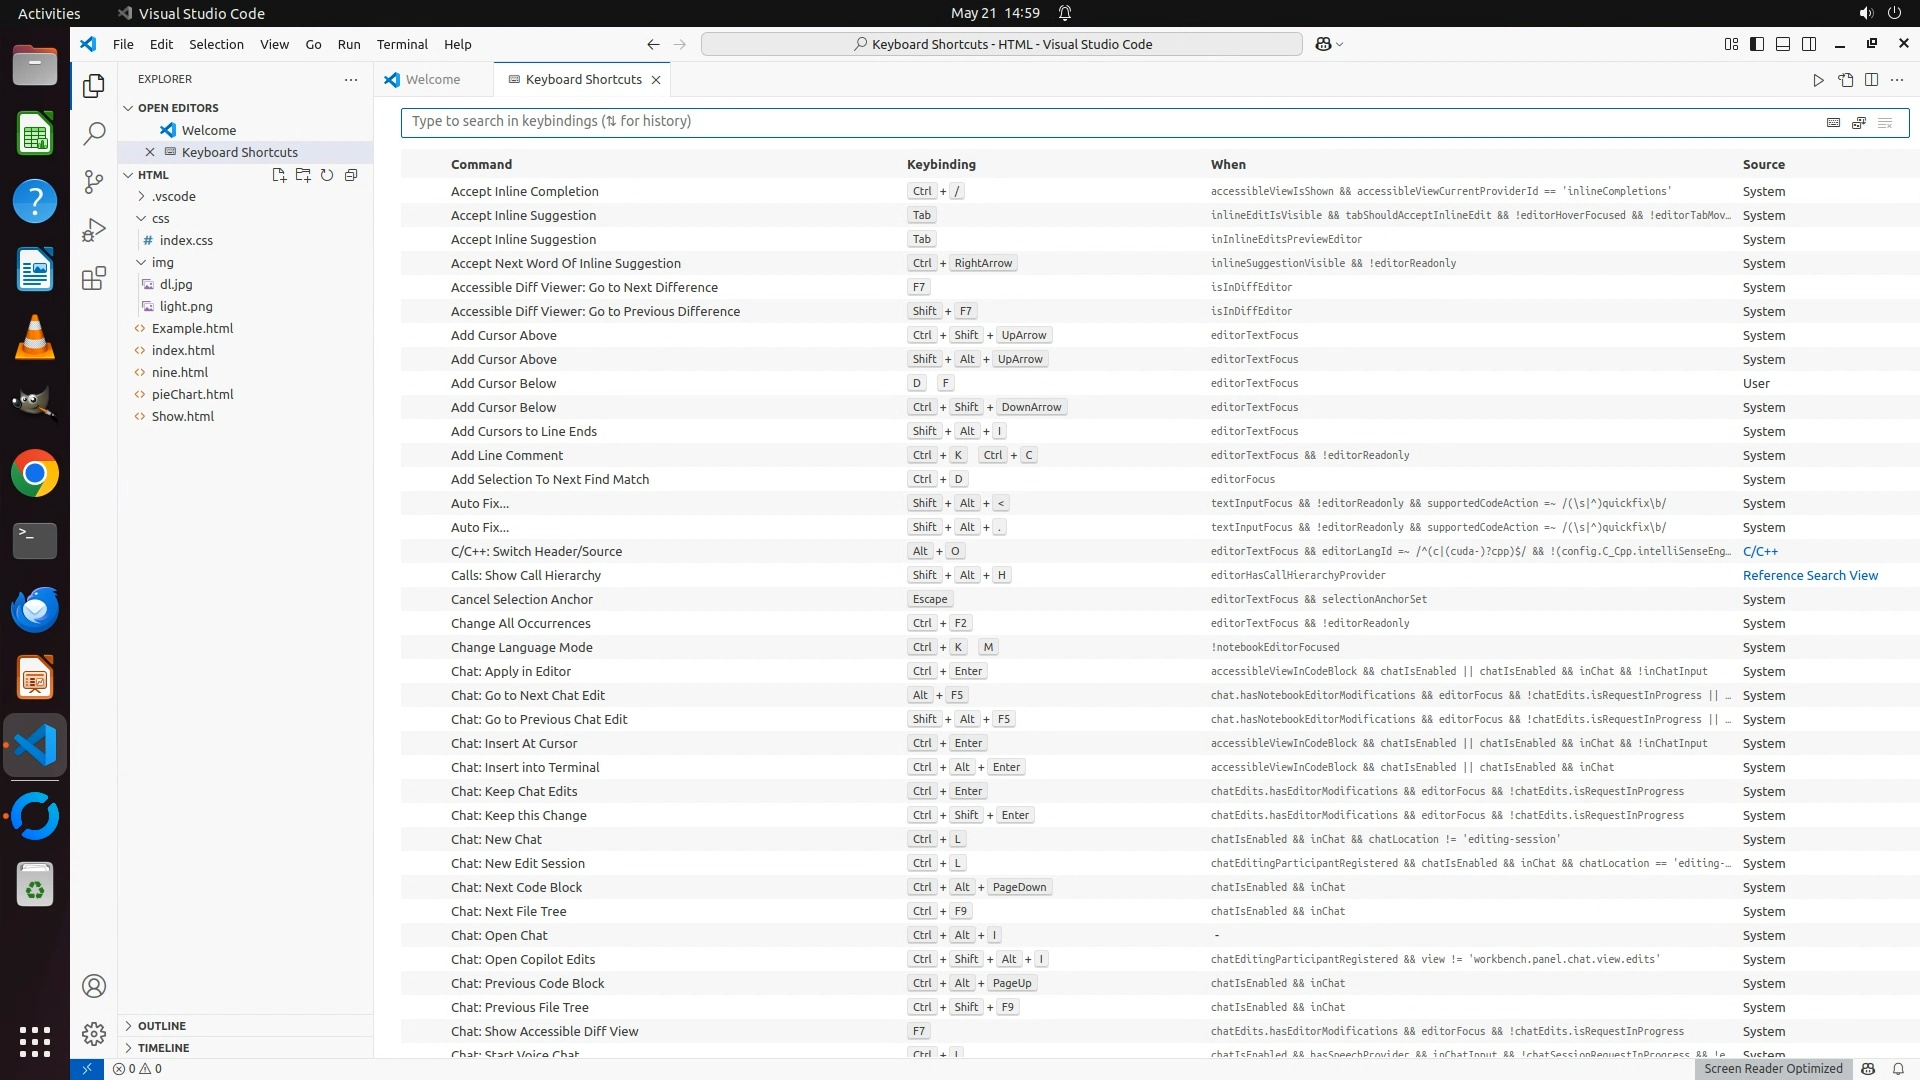Open the Source Control view
This screenshot has width=1920, height=1080.
click(94, 181)
